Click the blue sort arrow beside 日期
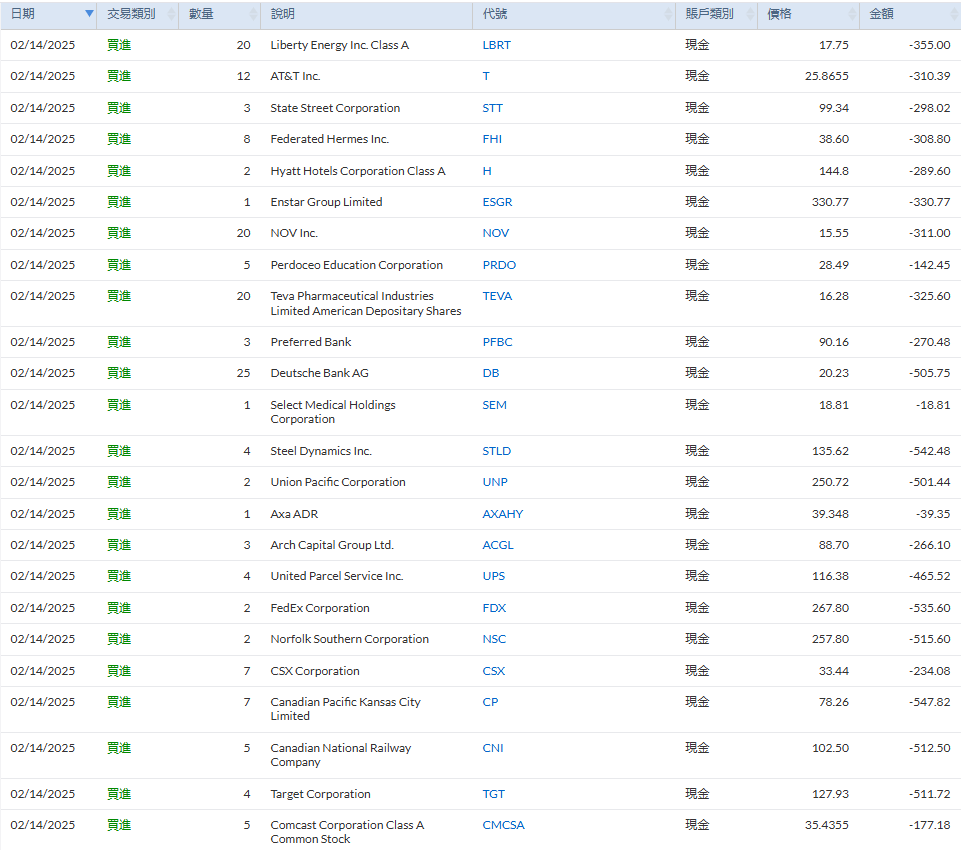The height and width of the screenshot is (850, 961). [89, 13]
